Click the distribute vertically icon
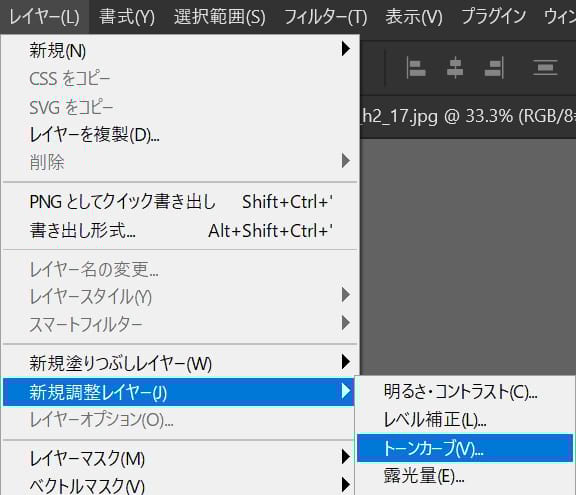This screenshot has height=495, width=576. pos(546,68)
